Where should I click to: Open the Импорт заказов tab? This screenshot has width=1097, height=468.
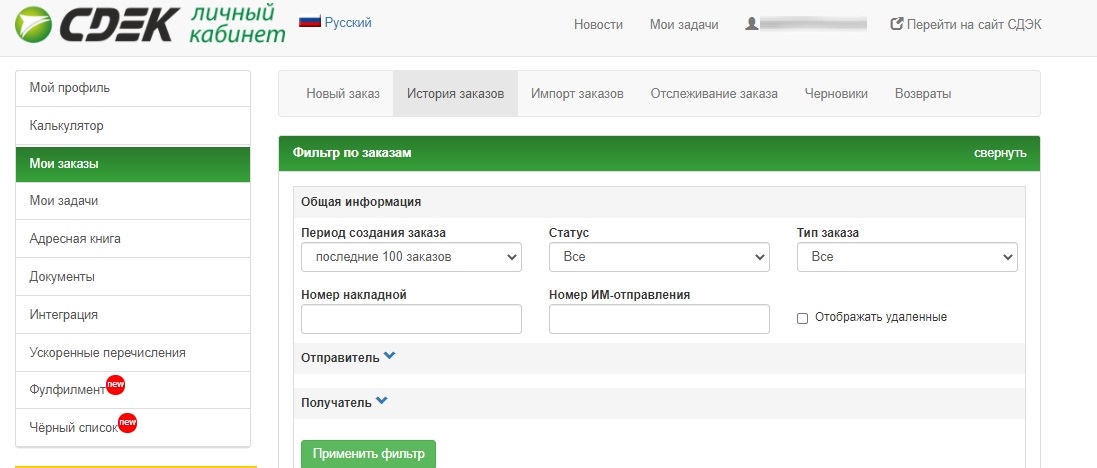click(577, 94)
